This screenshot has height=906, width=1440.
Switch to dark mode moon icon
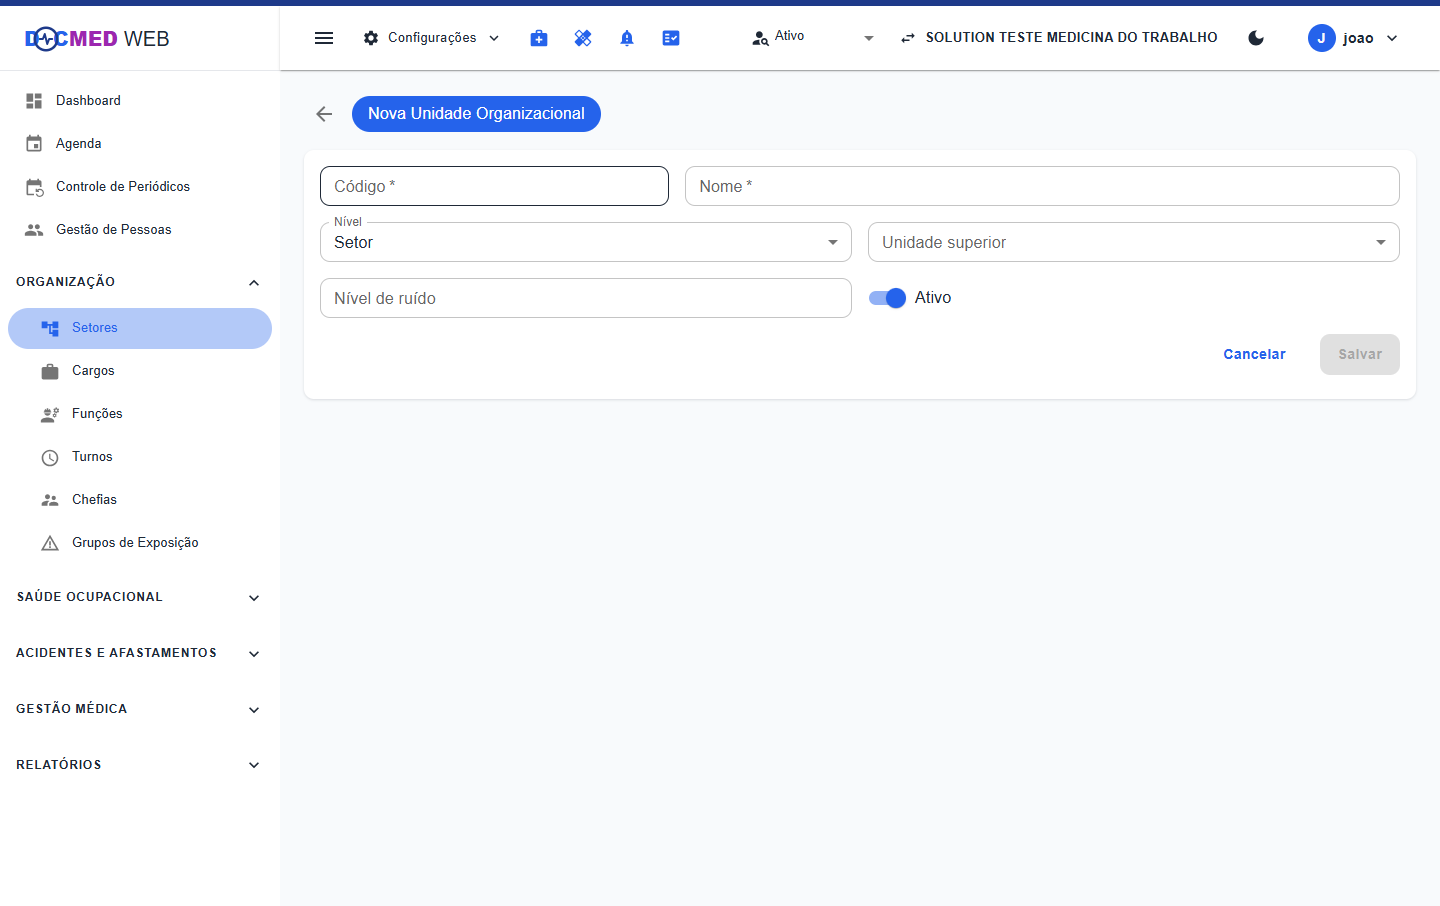pyautogui.click(x=1257, y=38)
